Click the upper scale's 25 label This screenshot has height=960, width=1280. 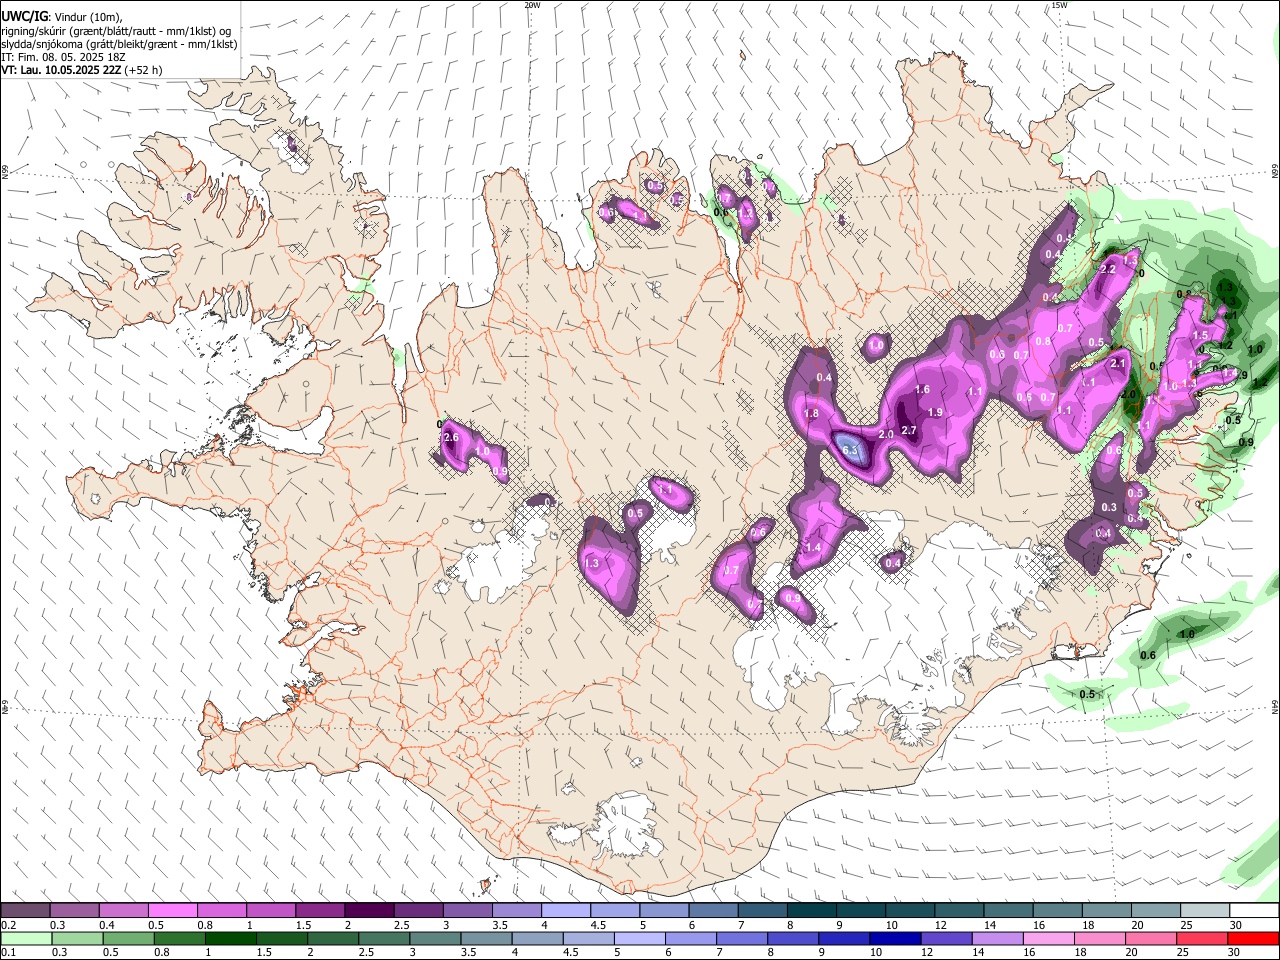click(1187, 925)
